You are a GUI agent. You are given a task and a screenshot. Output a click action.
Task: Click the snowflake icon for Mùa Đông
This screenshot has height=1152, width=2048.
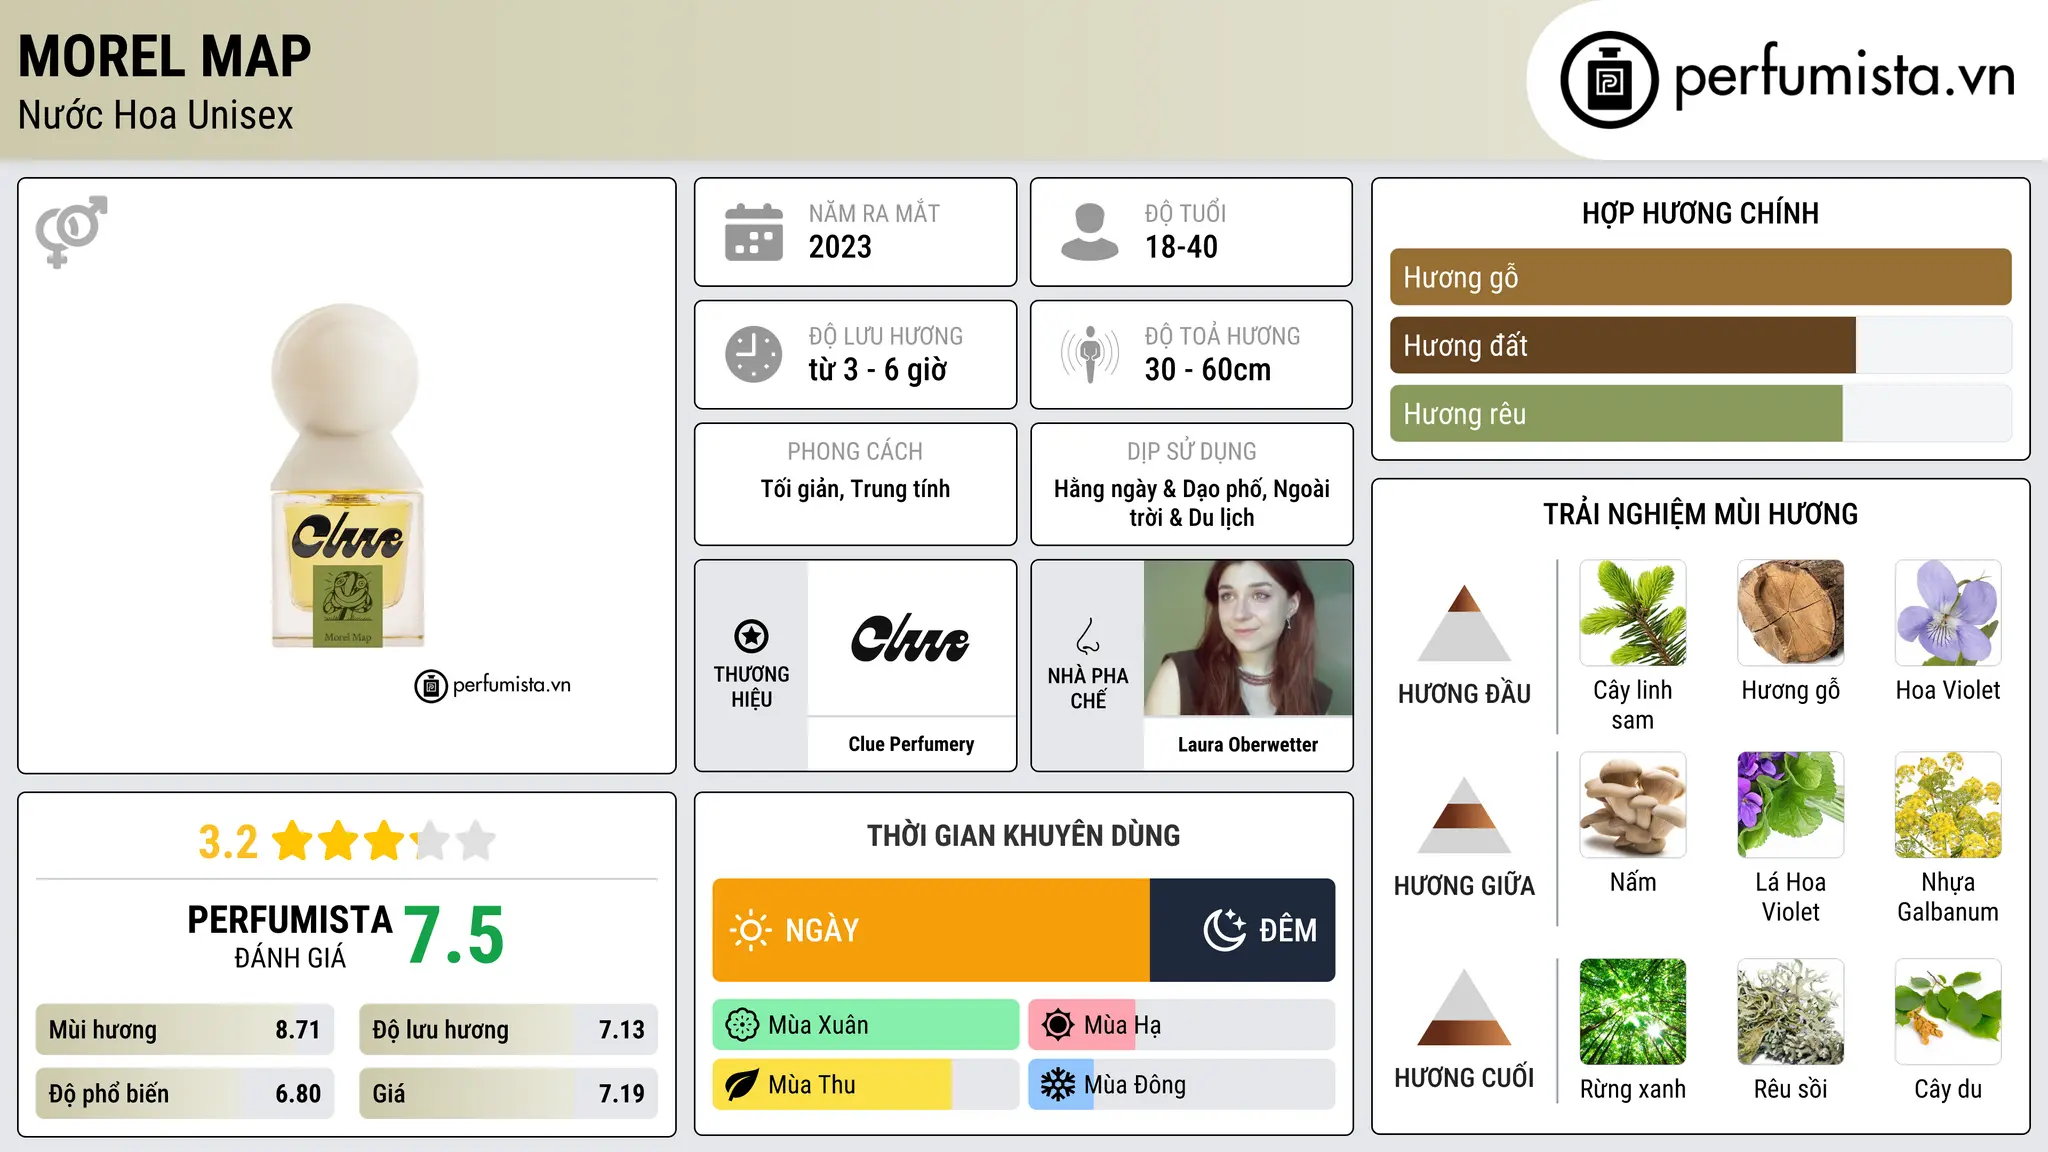[x=1058, y=1085]
